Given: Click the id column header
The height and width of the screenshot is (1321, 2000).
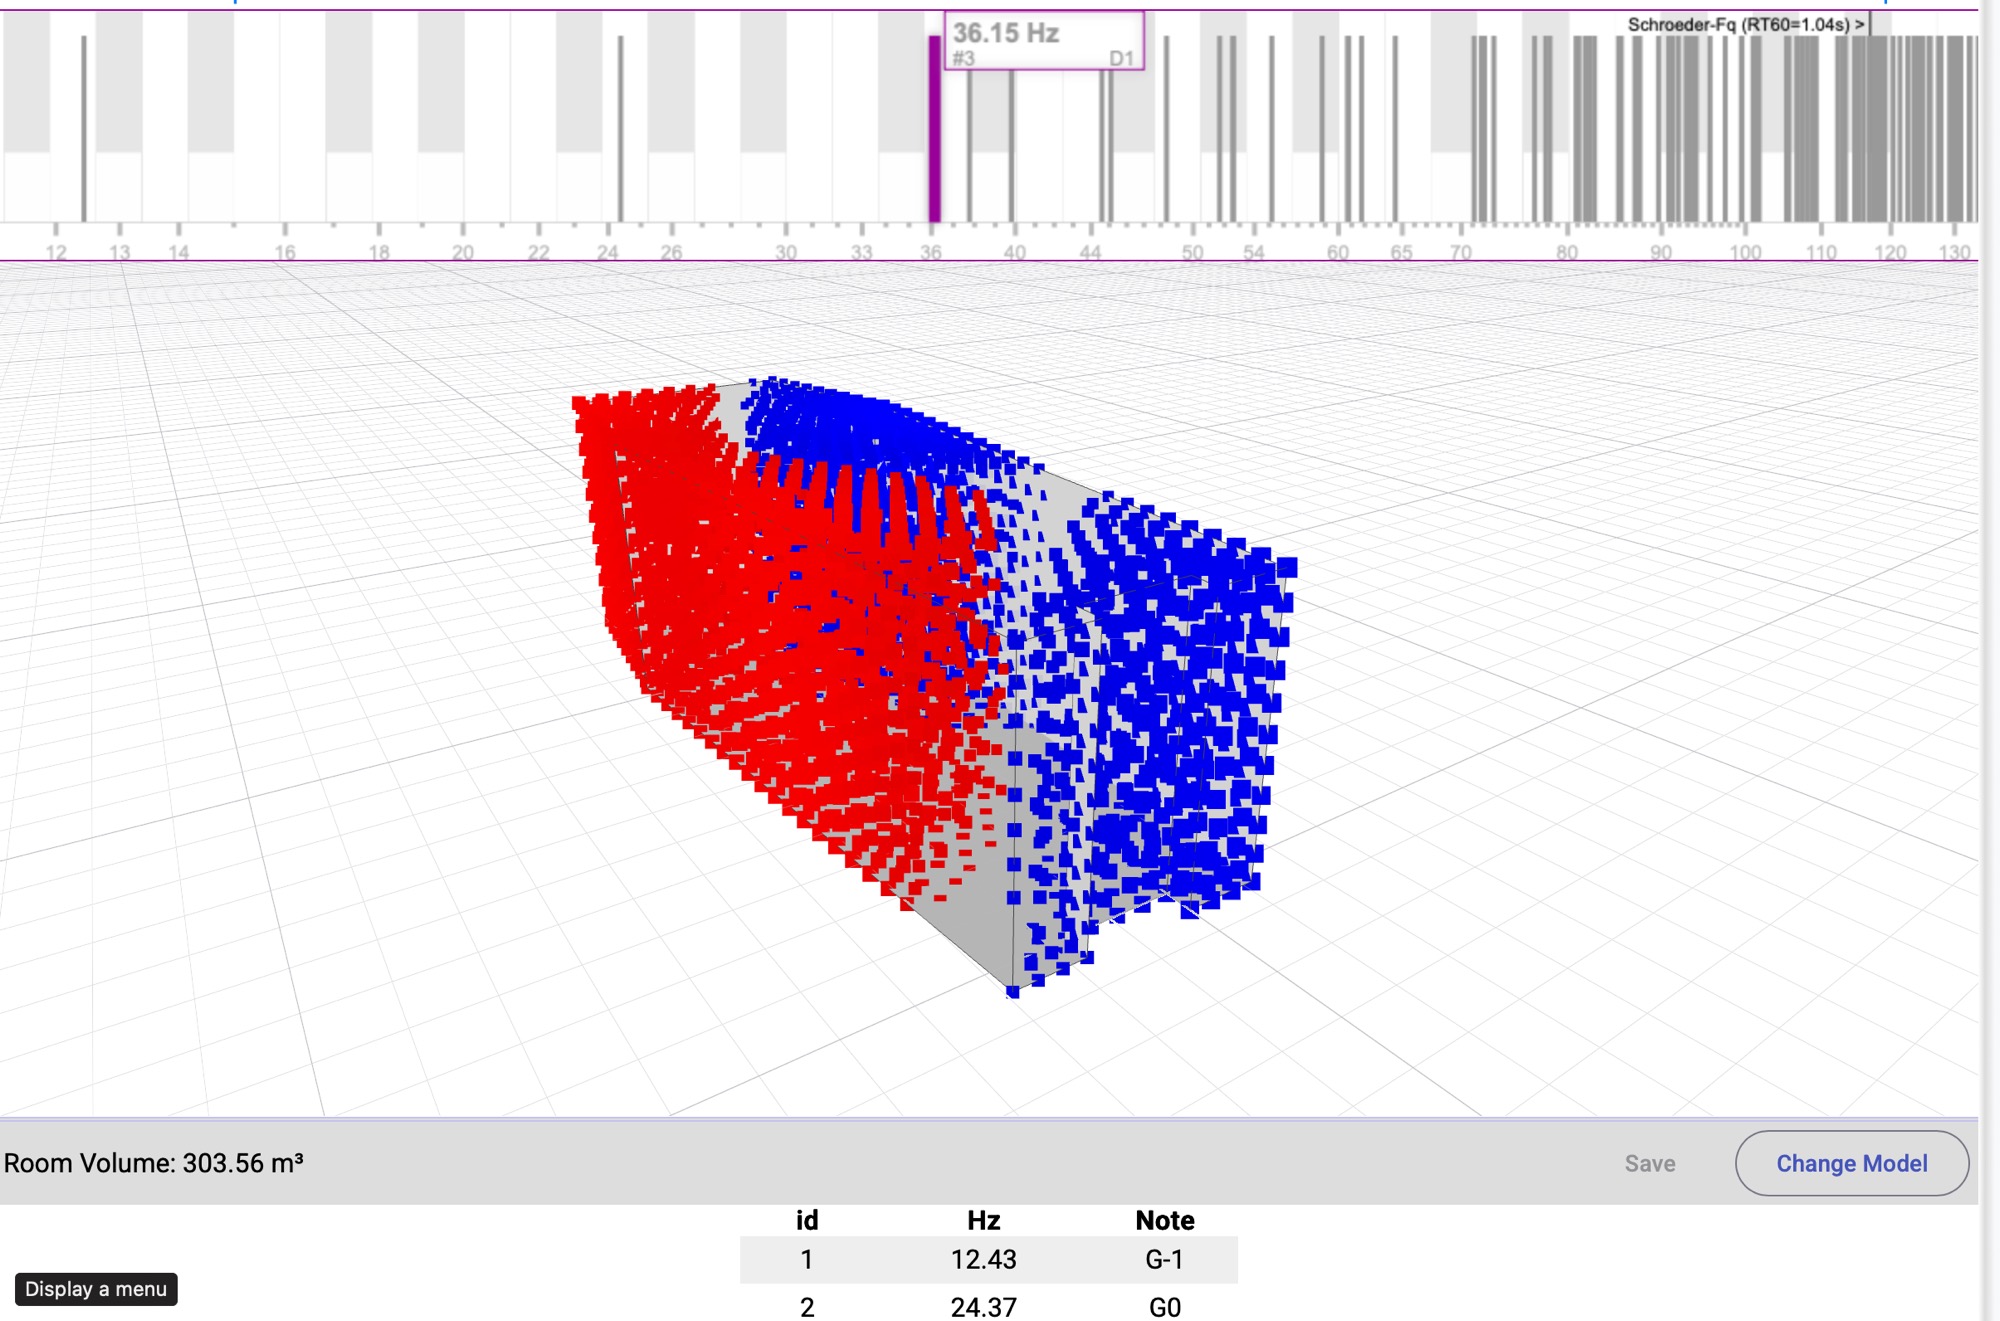Looking at the screenshot, I should (807, 1220).
